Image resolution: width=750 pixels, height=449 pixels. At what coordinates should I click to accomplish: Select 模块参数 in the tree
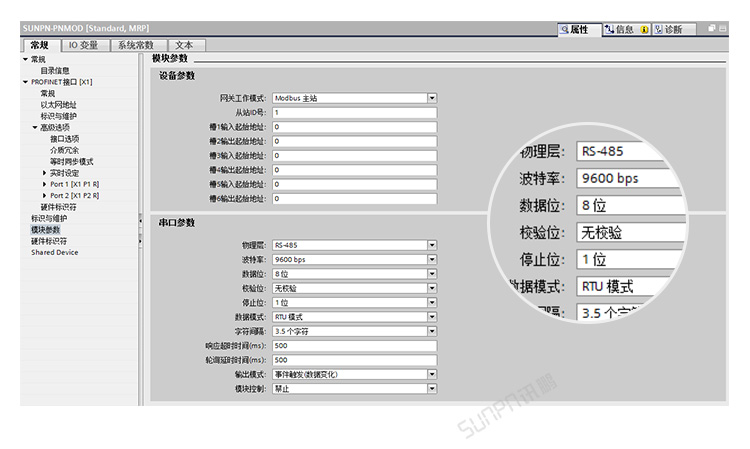pyautogui.click(x=45, y=230)
